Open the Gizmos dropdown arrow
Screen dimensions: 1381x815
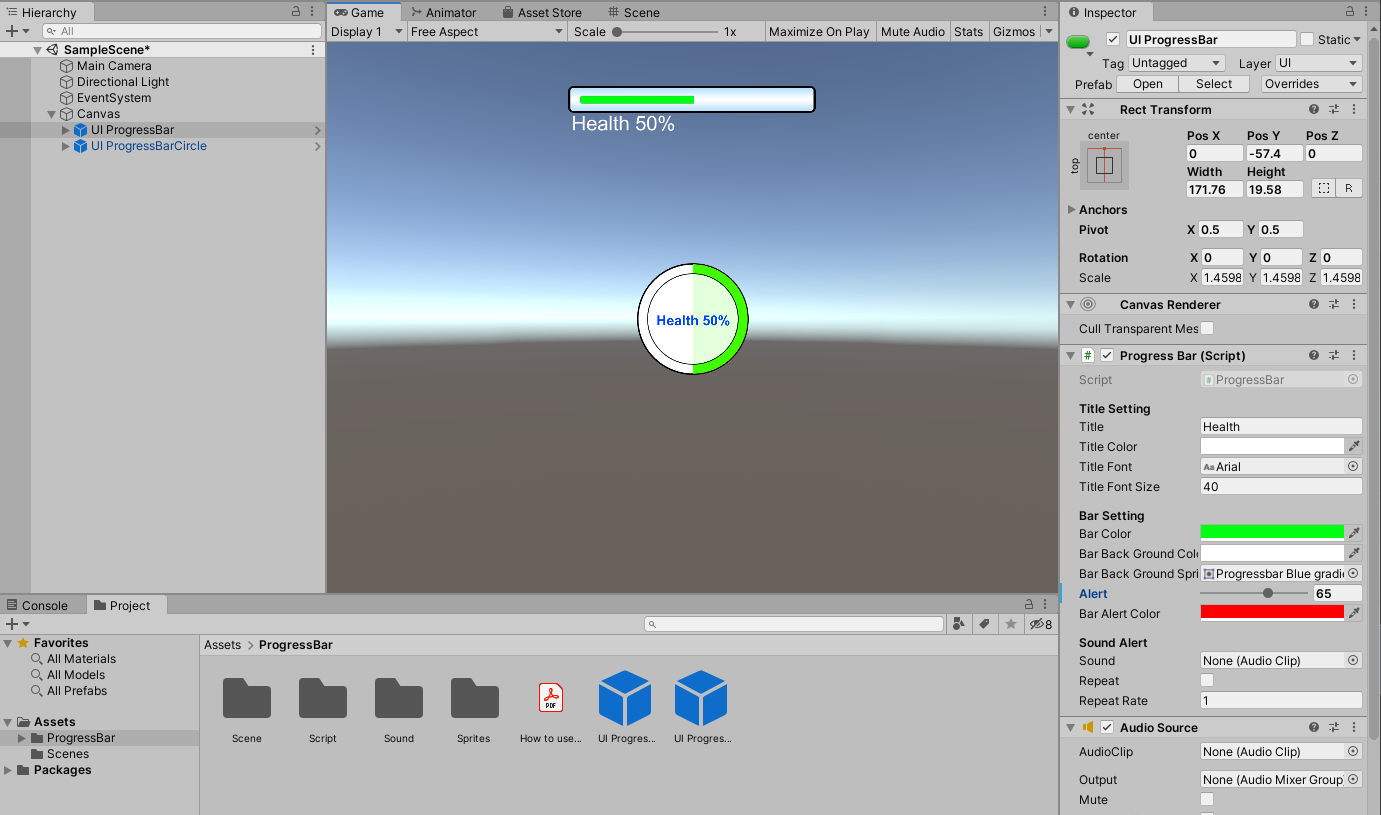click(x=1049, y=32)
